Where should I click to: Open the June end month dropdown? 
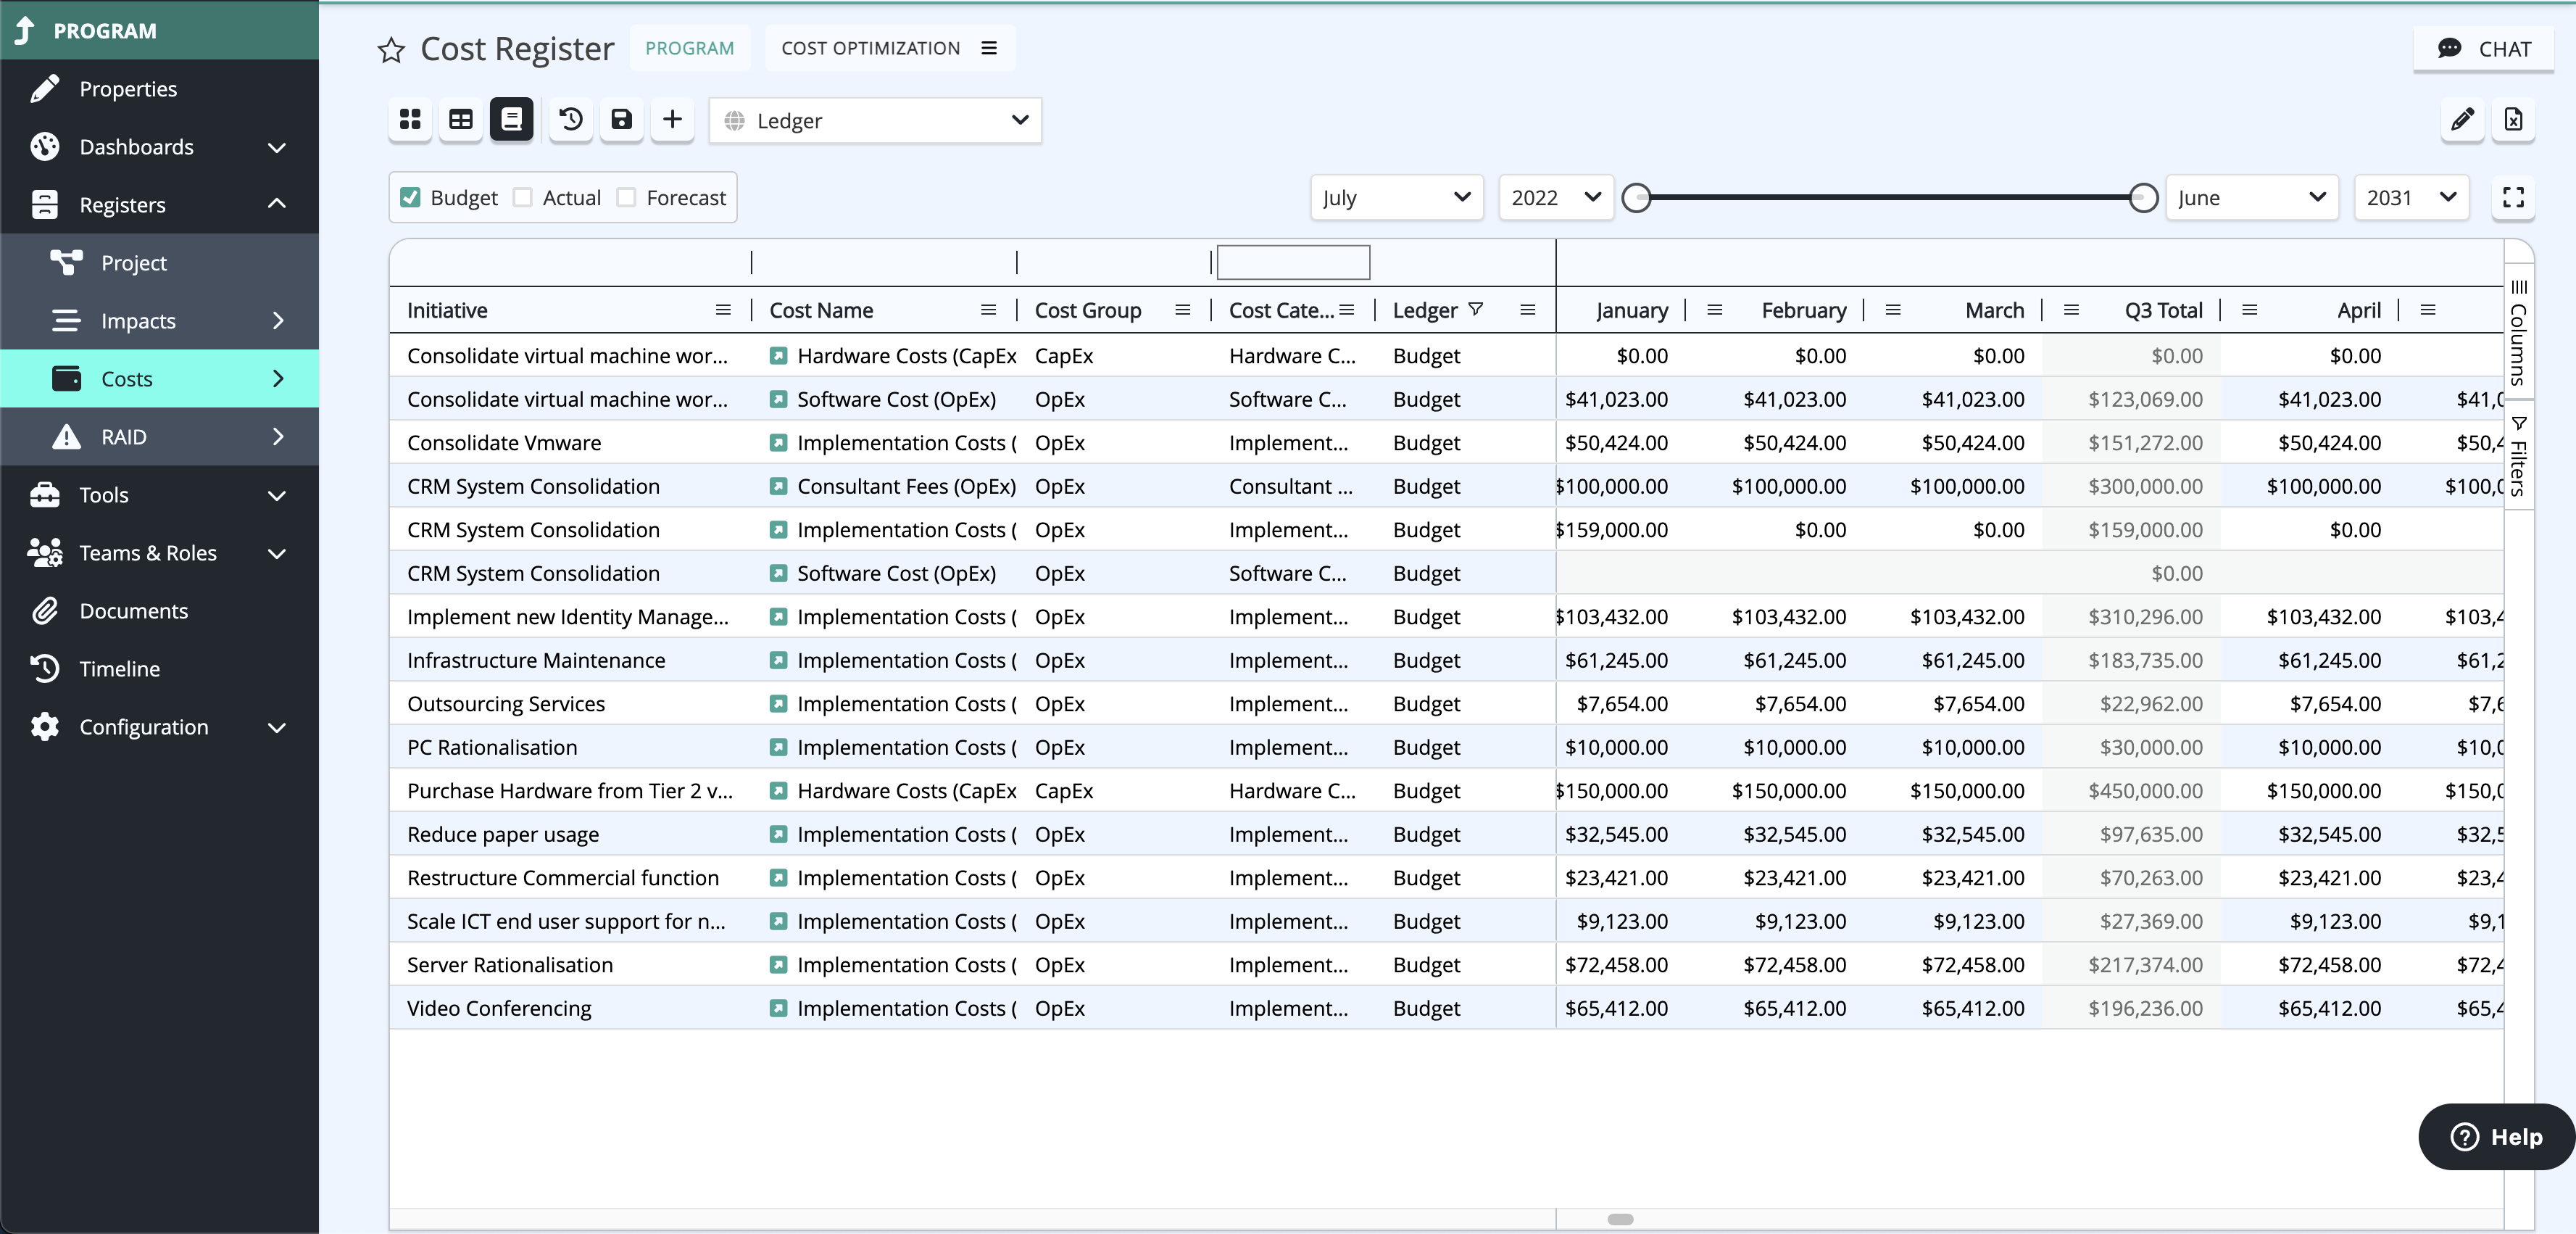2252,197
